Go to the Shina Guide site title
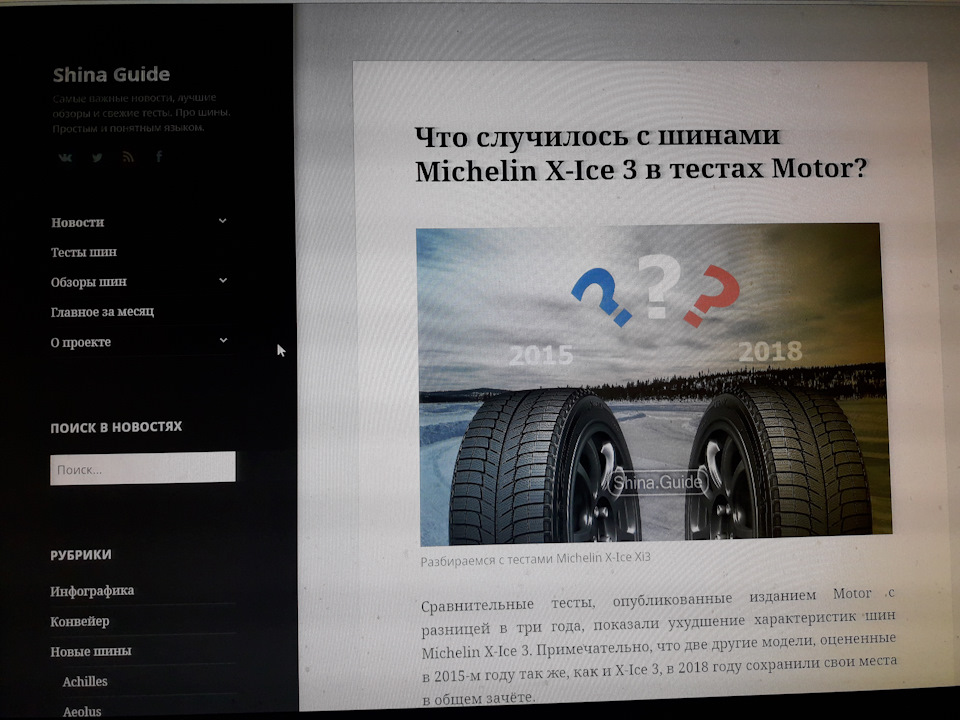 (x=111, y=75)
